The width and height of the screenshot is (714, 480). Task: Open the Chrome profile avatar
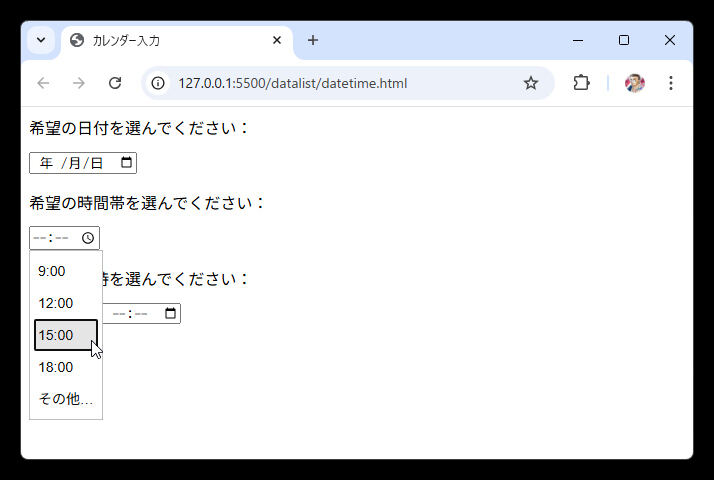pos(635,83)
